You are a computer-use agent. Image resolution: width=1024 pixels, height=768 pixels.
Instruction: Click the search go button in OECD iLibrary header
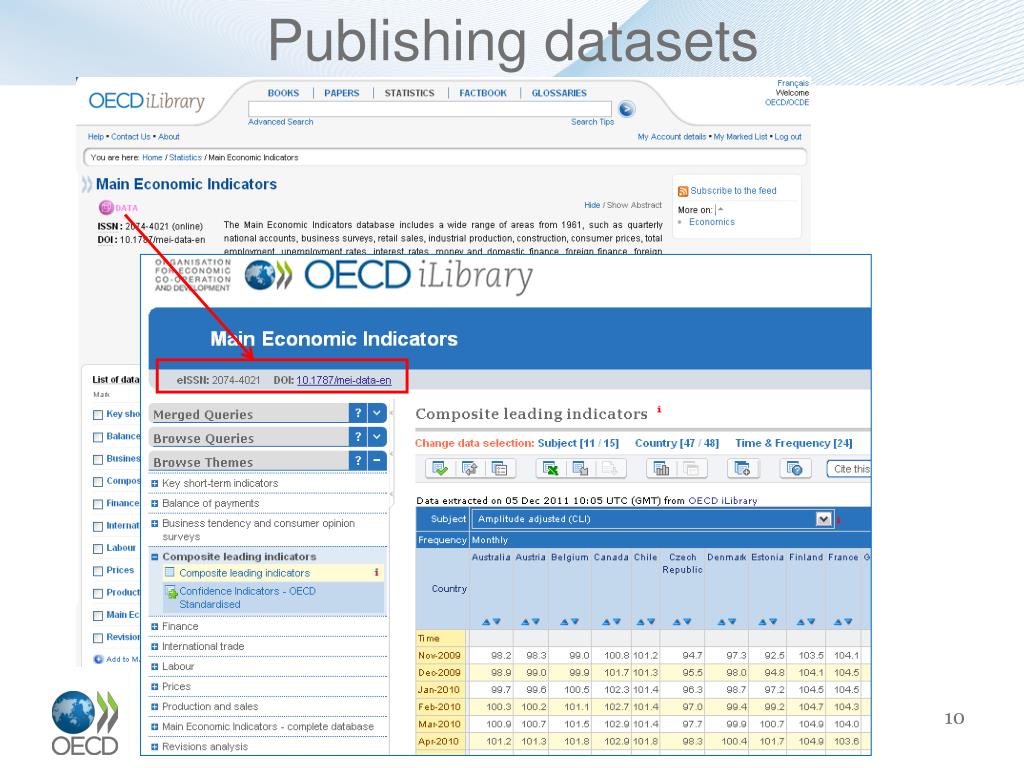626,109
